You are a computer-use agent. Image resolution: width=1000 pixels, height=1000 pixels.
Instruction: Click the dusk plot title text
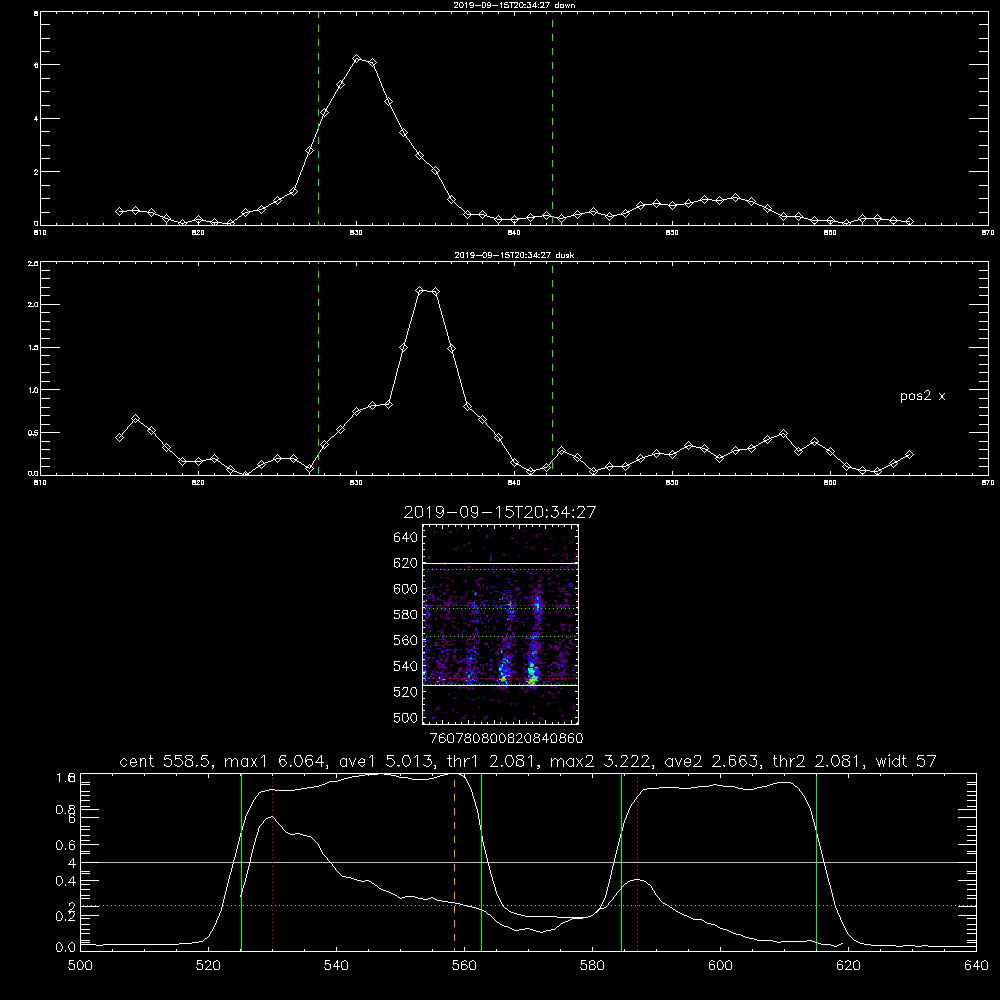514,255
